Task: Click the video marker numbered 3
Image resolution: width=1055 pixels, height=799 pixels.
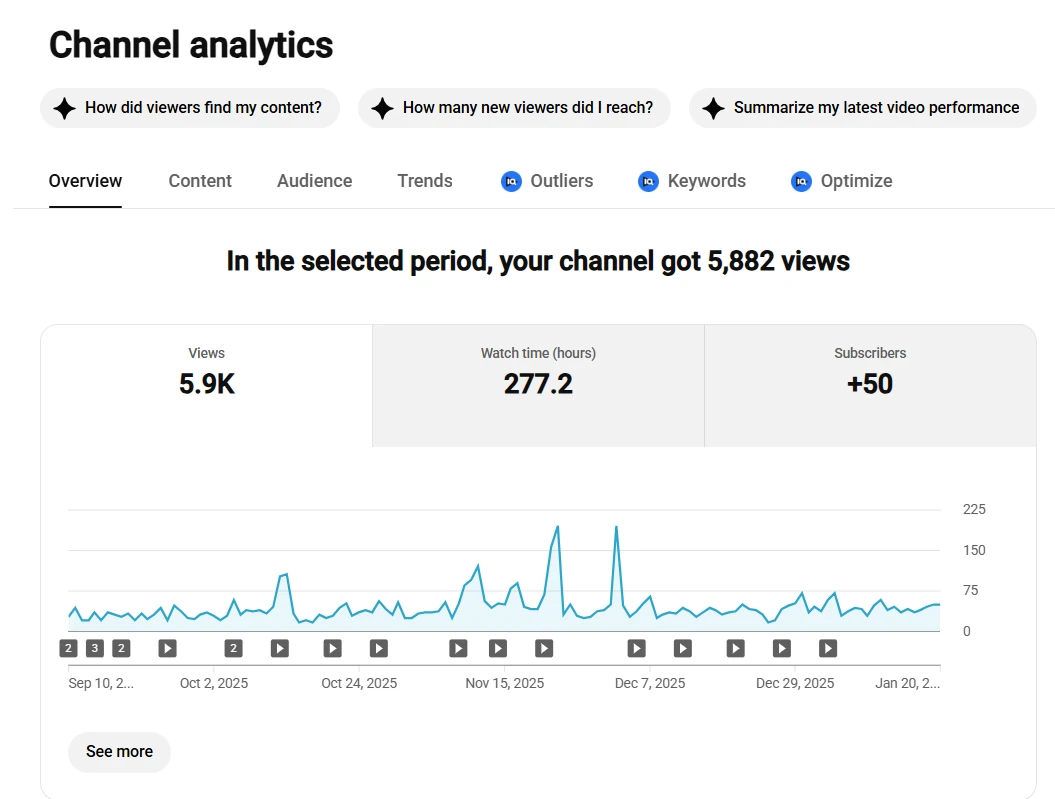Action: 95,648
